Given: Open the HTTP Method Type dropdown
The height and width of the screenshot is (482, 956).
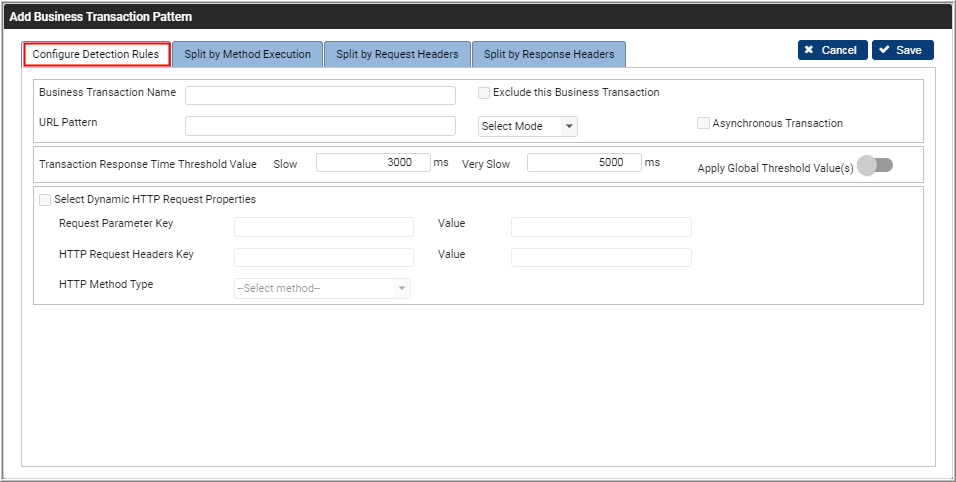Looking at the screenshot, I should (x=322, y=288).
